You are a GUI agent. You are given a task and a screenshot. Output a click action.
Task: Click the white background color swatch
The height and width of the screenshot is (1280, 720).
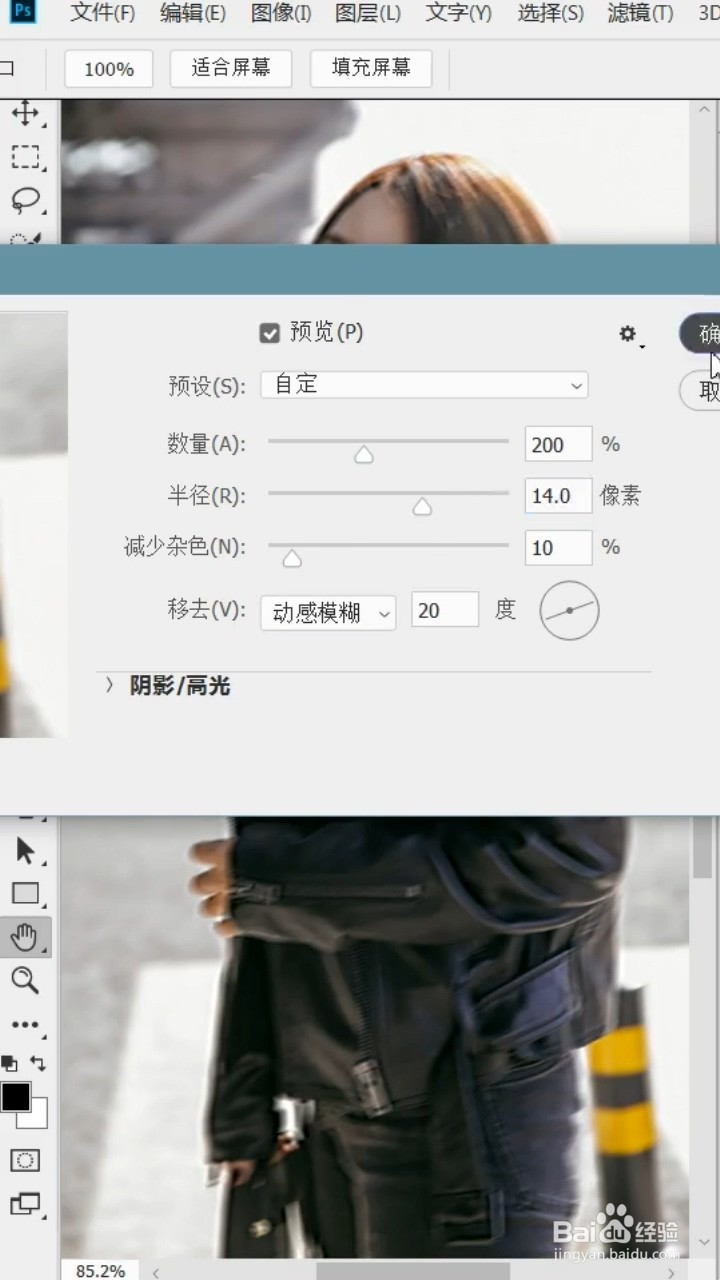pos(37,1117)
